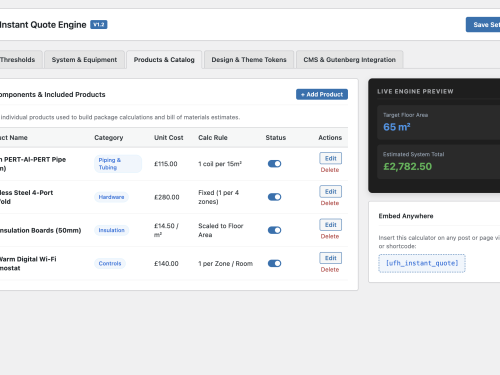Edit the Steel 4-Port Manifold row
The image size is (500, 375).
coord(331,192)
